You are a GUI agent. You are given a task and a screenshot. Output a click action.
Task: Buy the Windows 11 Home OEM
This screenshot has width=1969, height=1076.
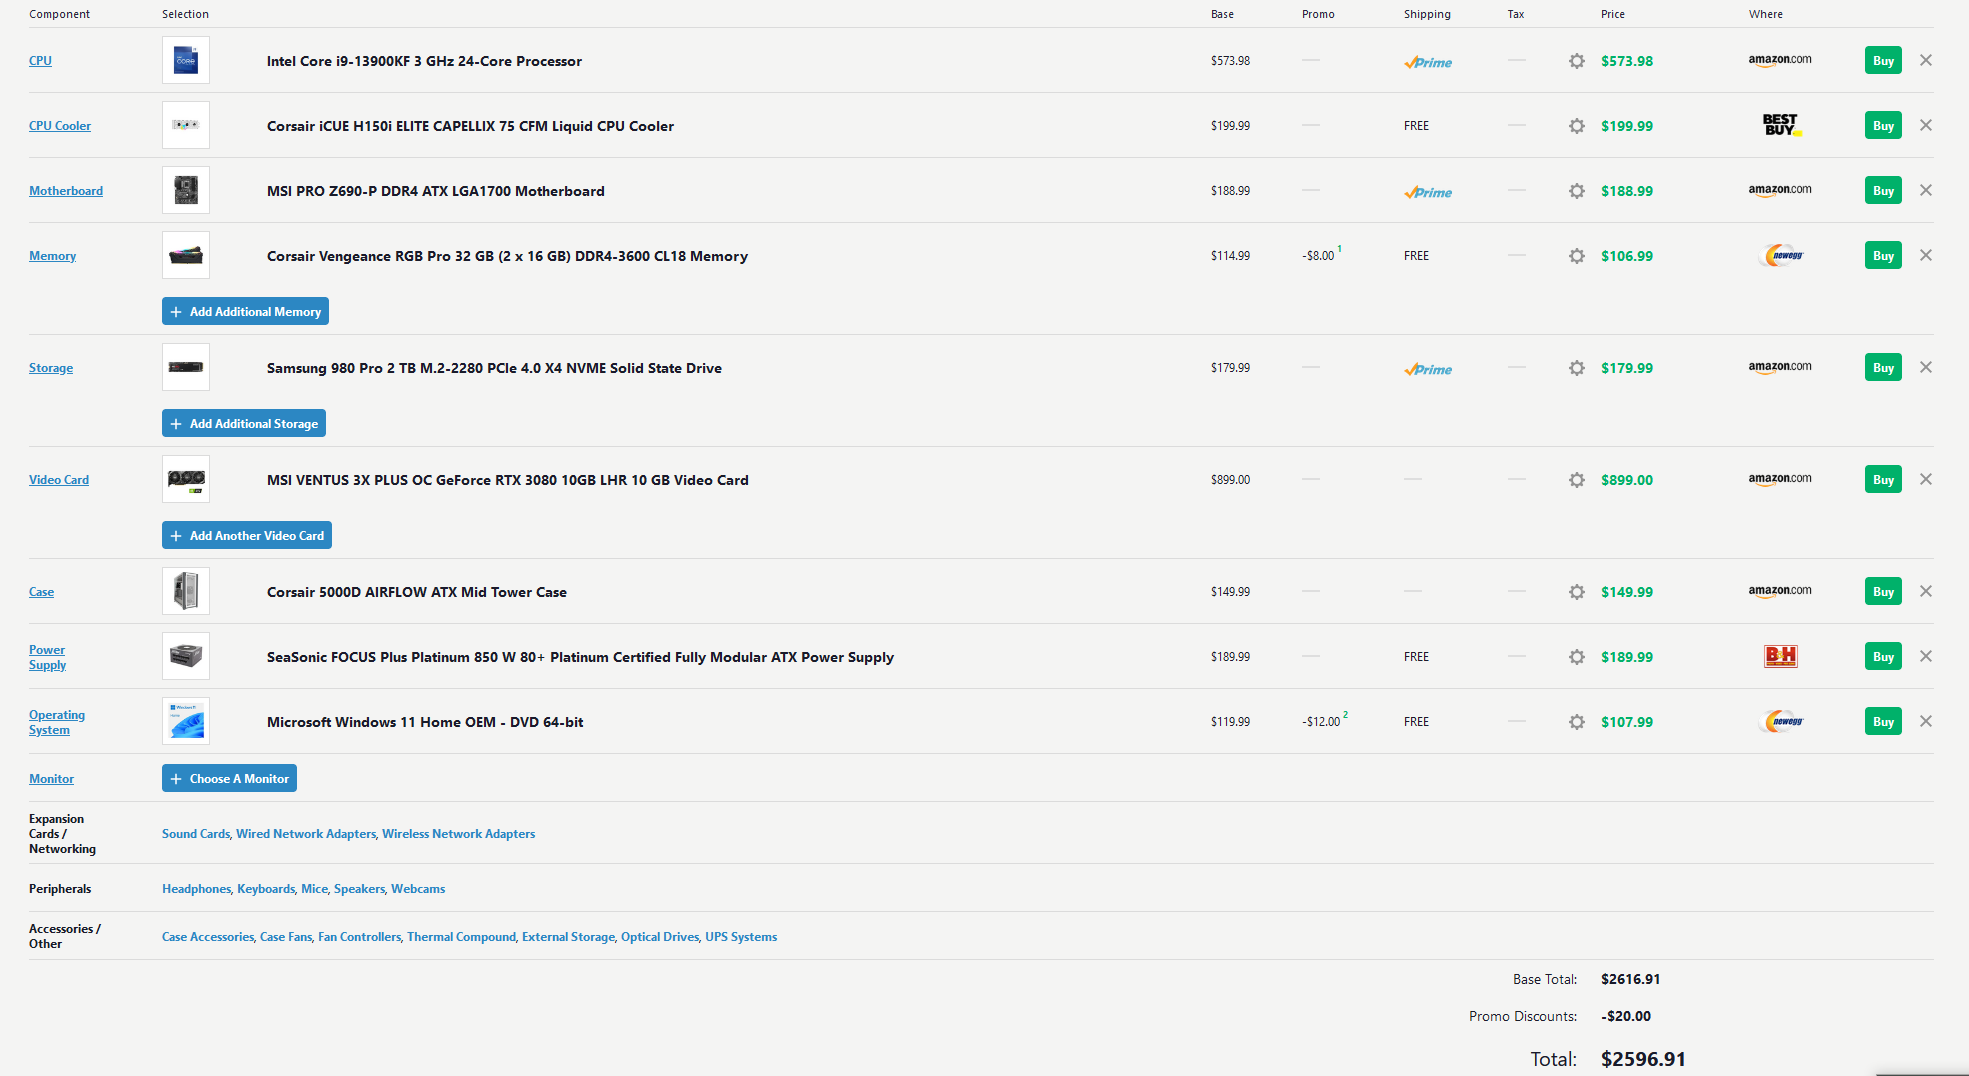1883,721
